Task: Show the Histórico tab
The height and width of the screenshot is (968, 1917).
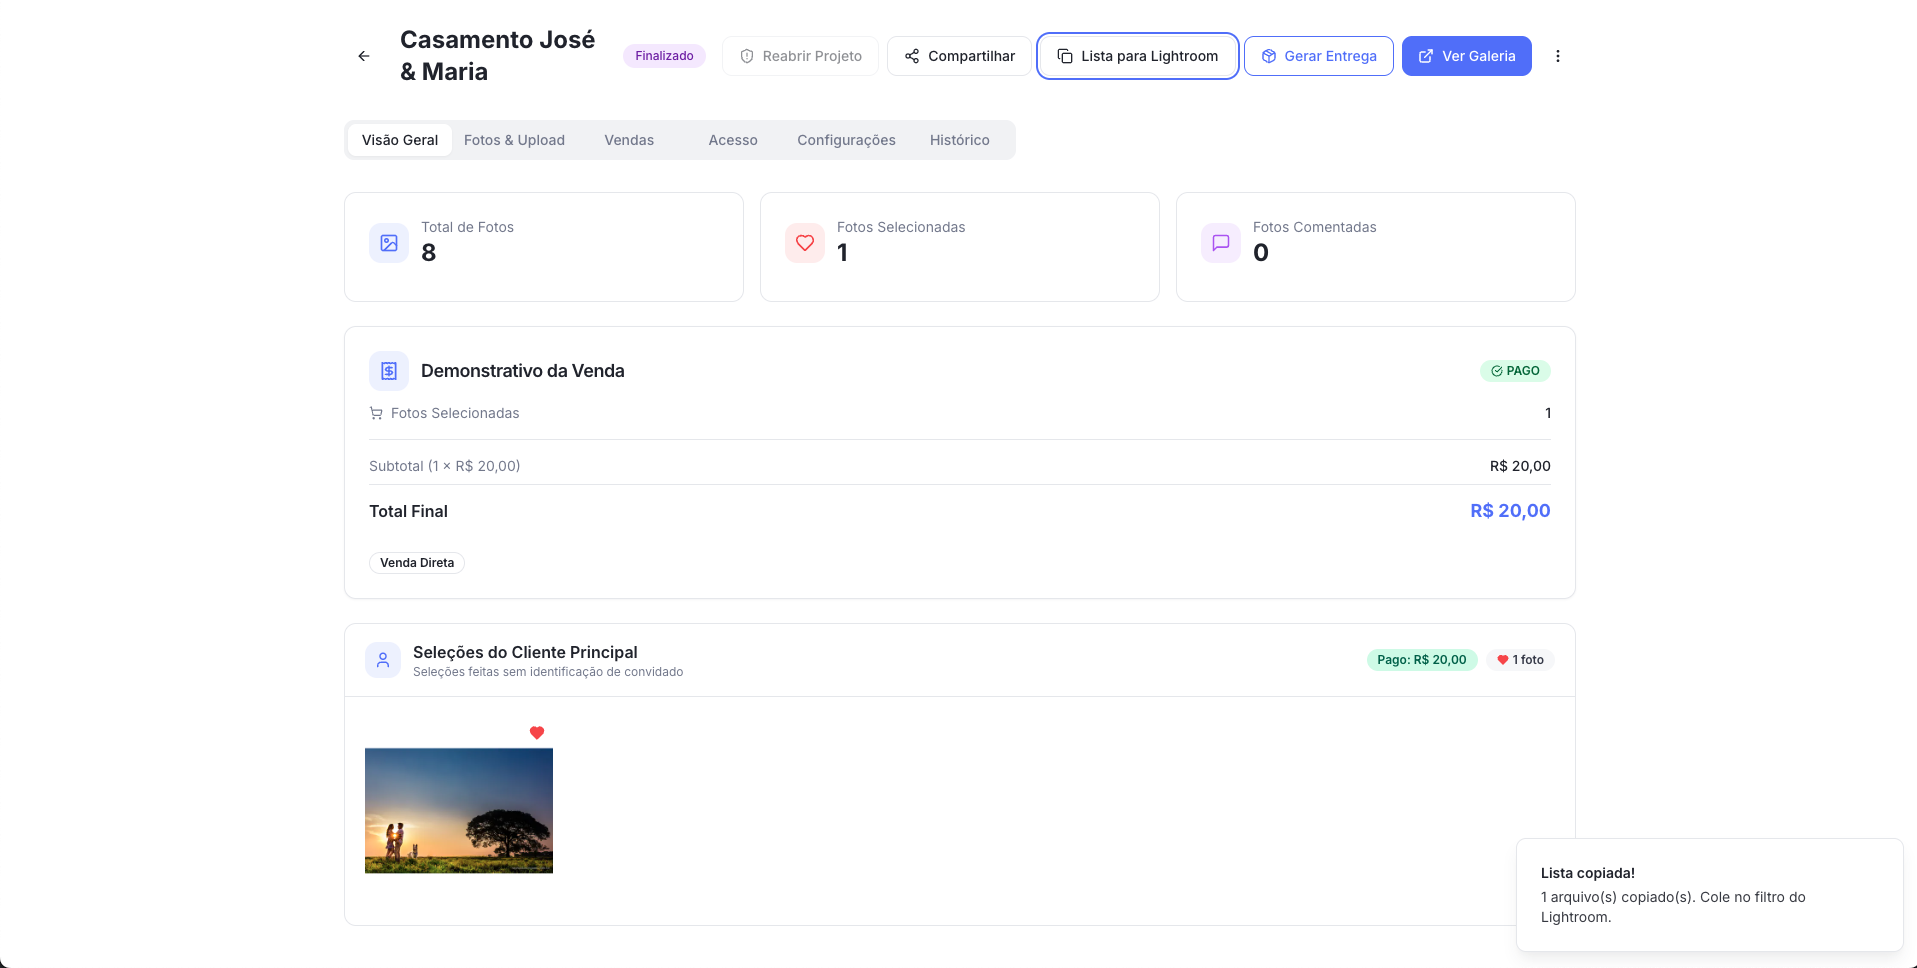Action: [x=960, y=140]
